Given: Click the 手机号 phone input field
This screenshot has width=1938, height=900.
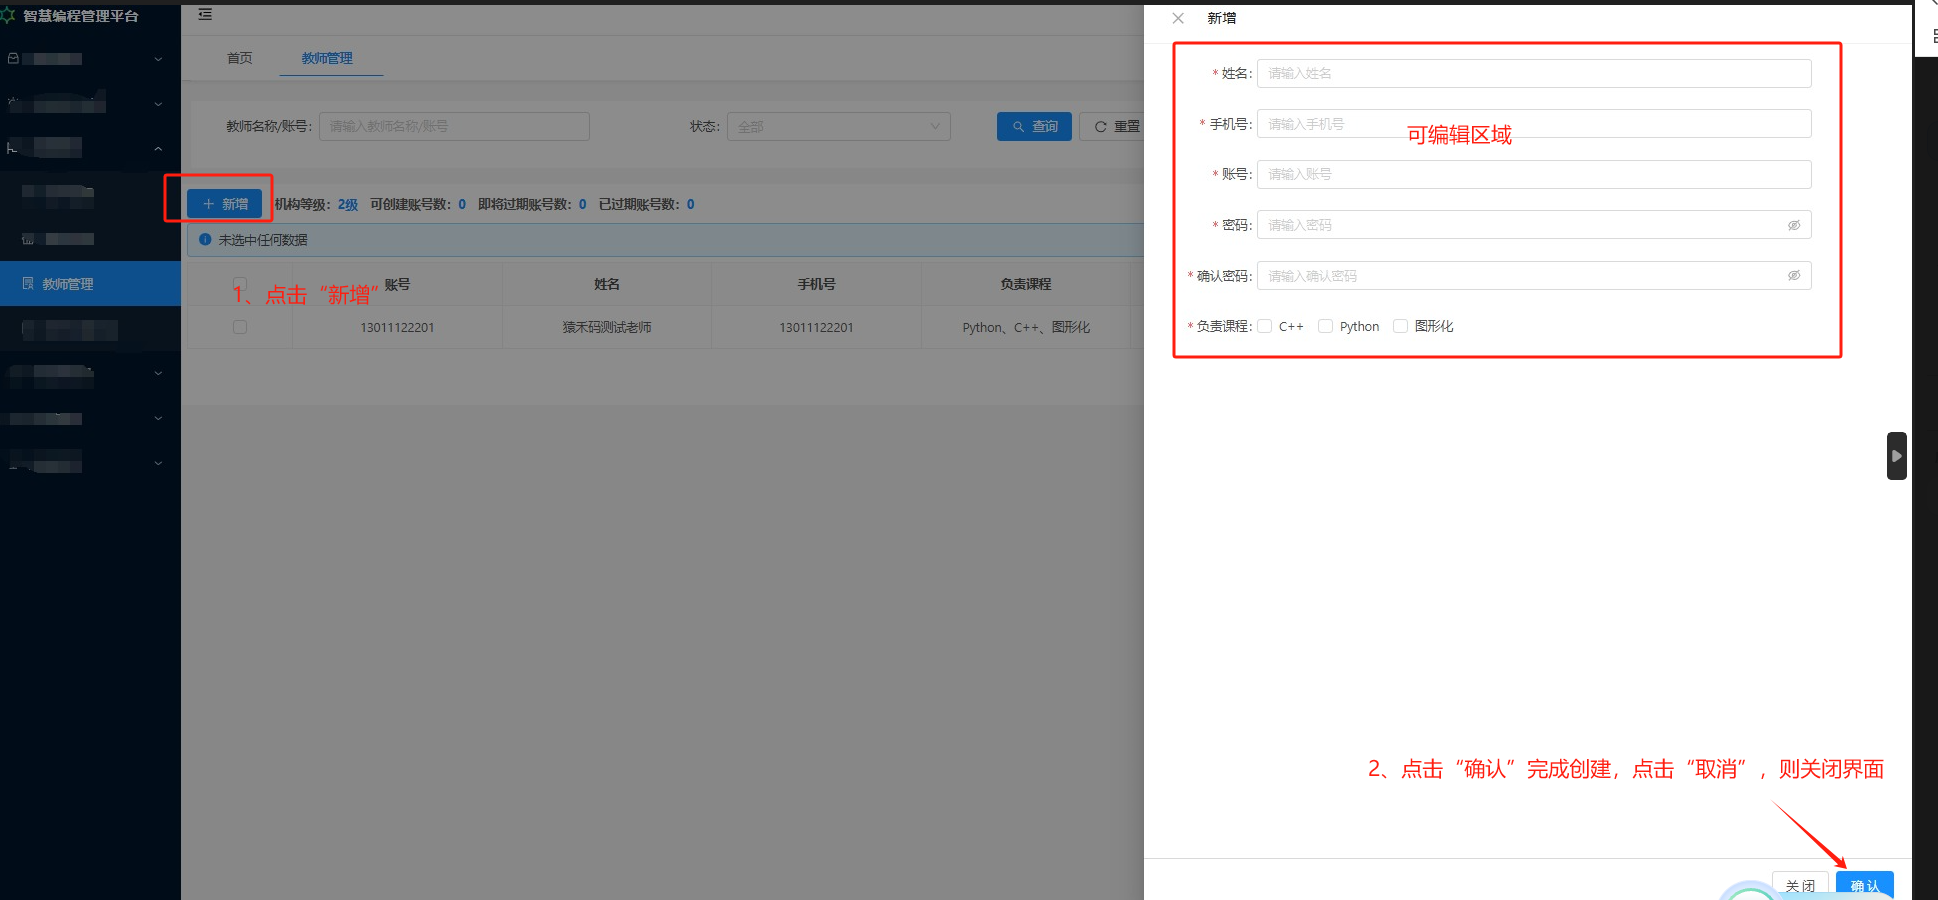Looking at the screenshot, I should click(x=1533, y=124).
